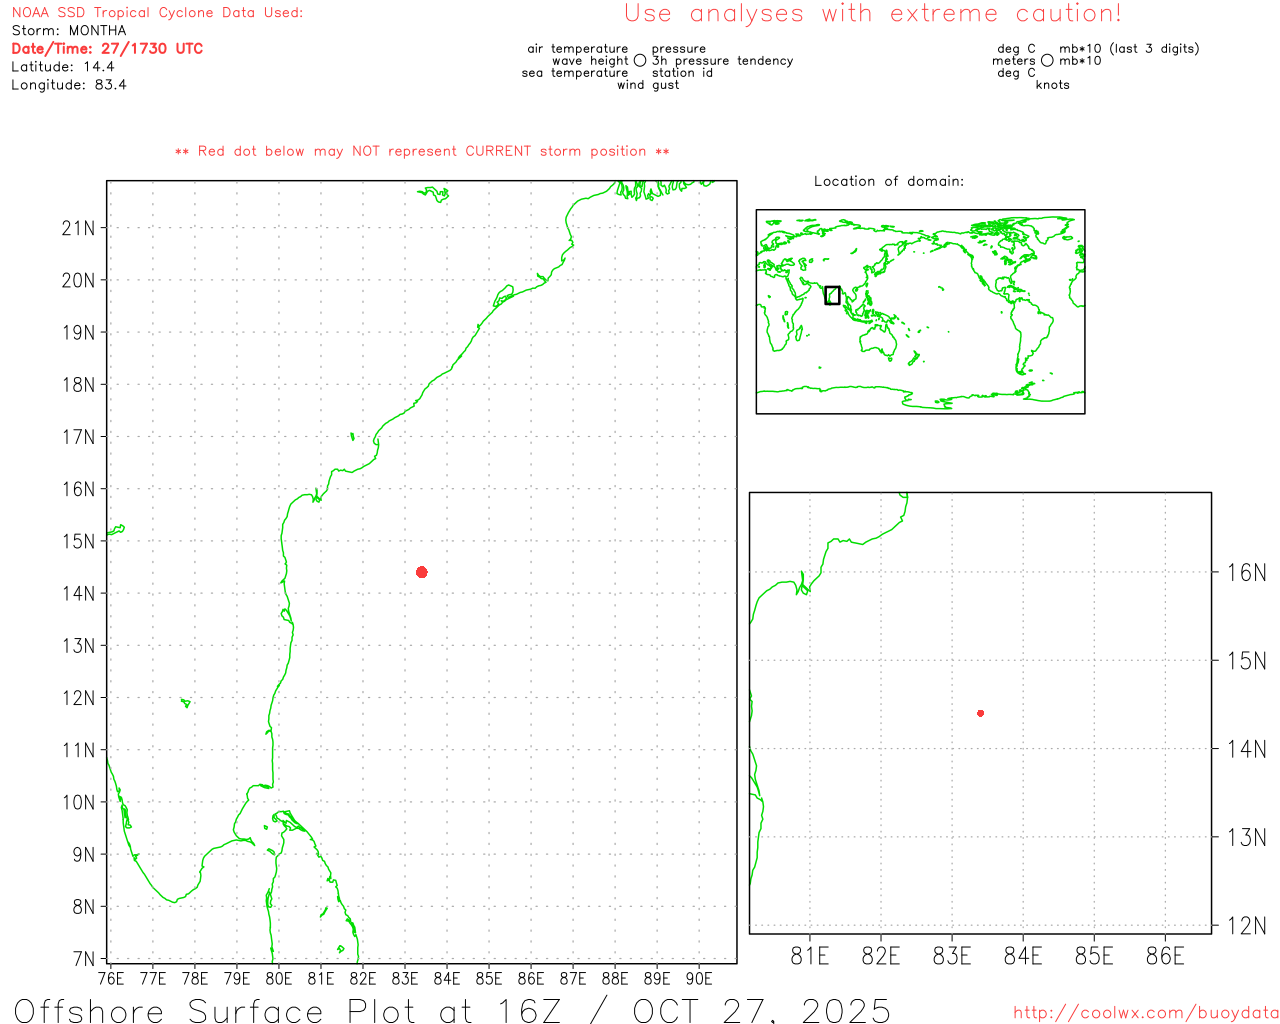Click the NOAA SSD Tropical Cyclone Data header
The height and width of the screenshot is (1024, 1280).
[x=157, y=13]
